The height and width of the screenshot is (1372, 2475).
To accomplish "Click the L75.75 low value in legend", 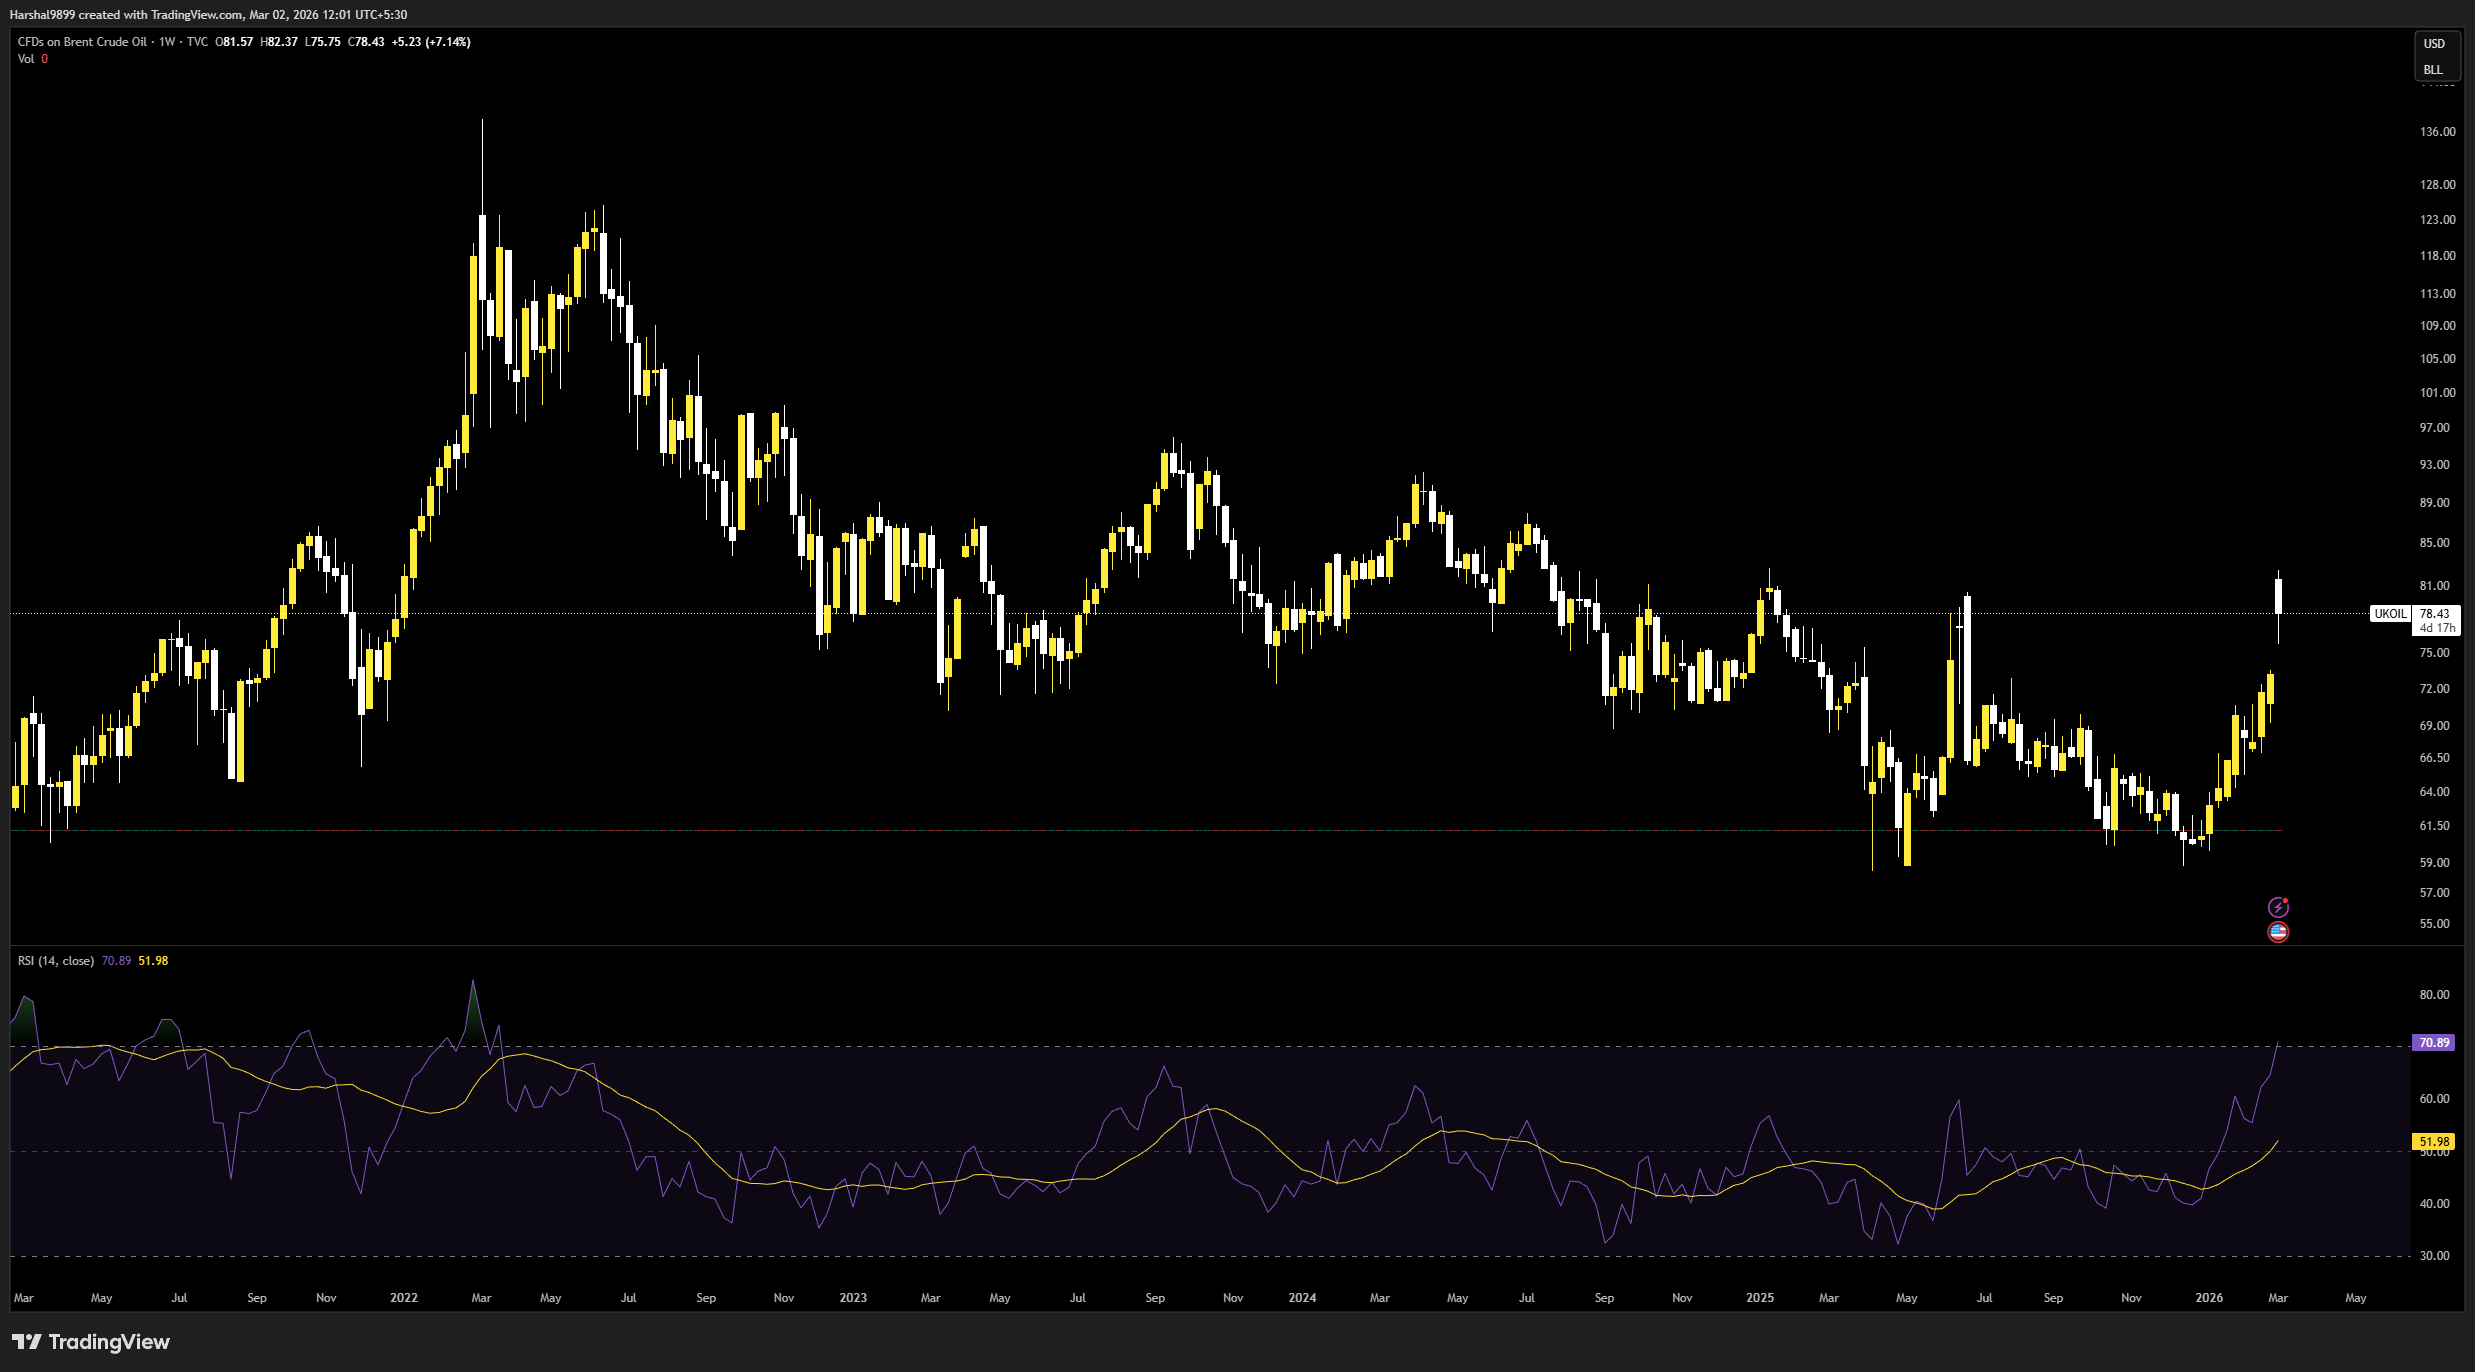I will 323,42.
